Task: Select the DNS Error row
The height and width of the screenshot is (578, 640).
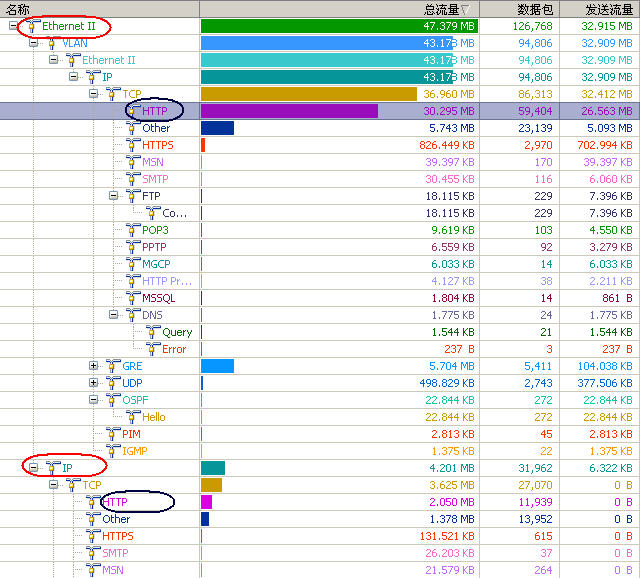Action: pyautogui.click(x=173, y=349)
